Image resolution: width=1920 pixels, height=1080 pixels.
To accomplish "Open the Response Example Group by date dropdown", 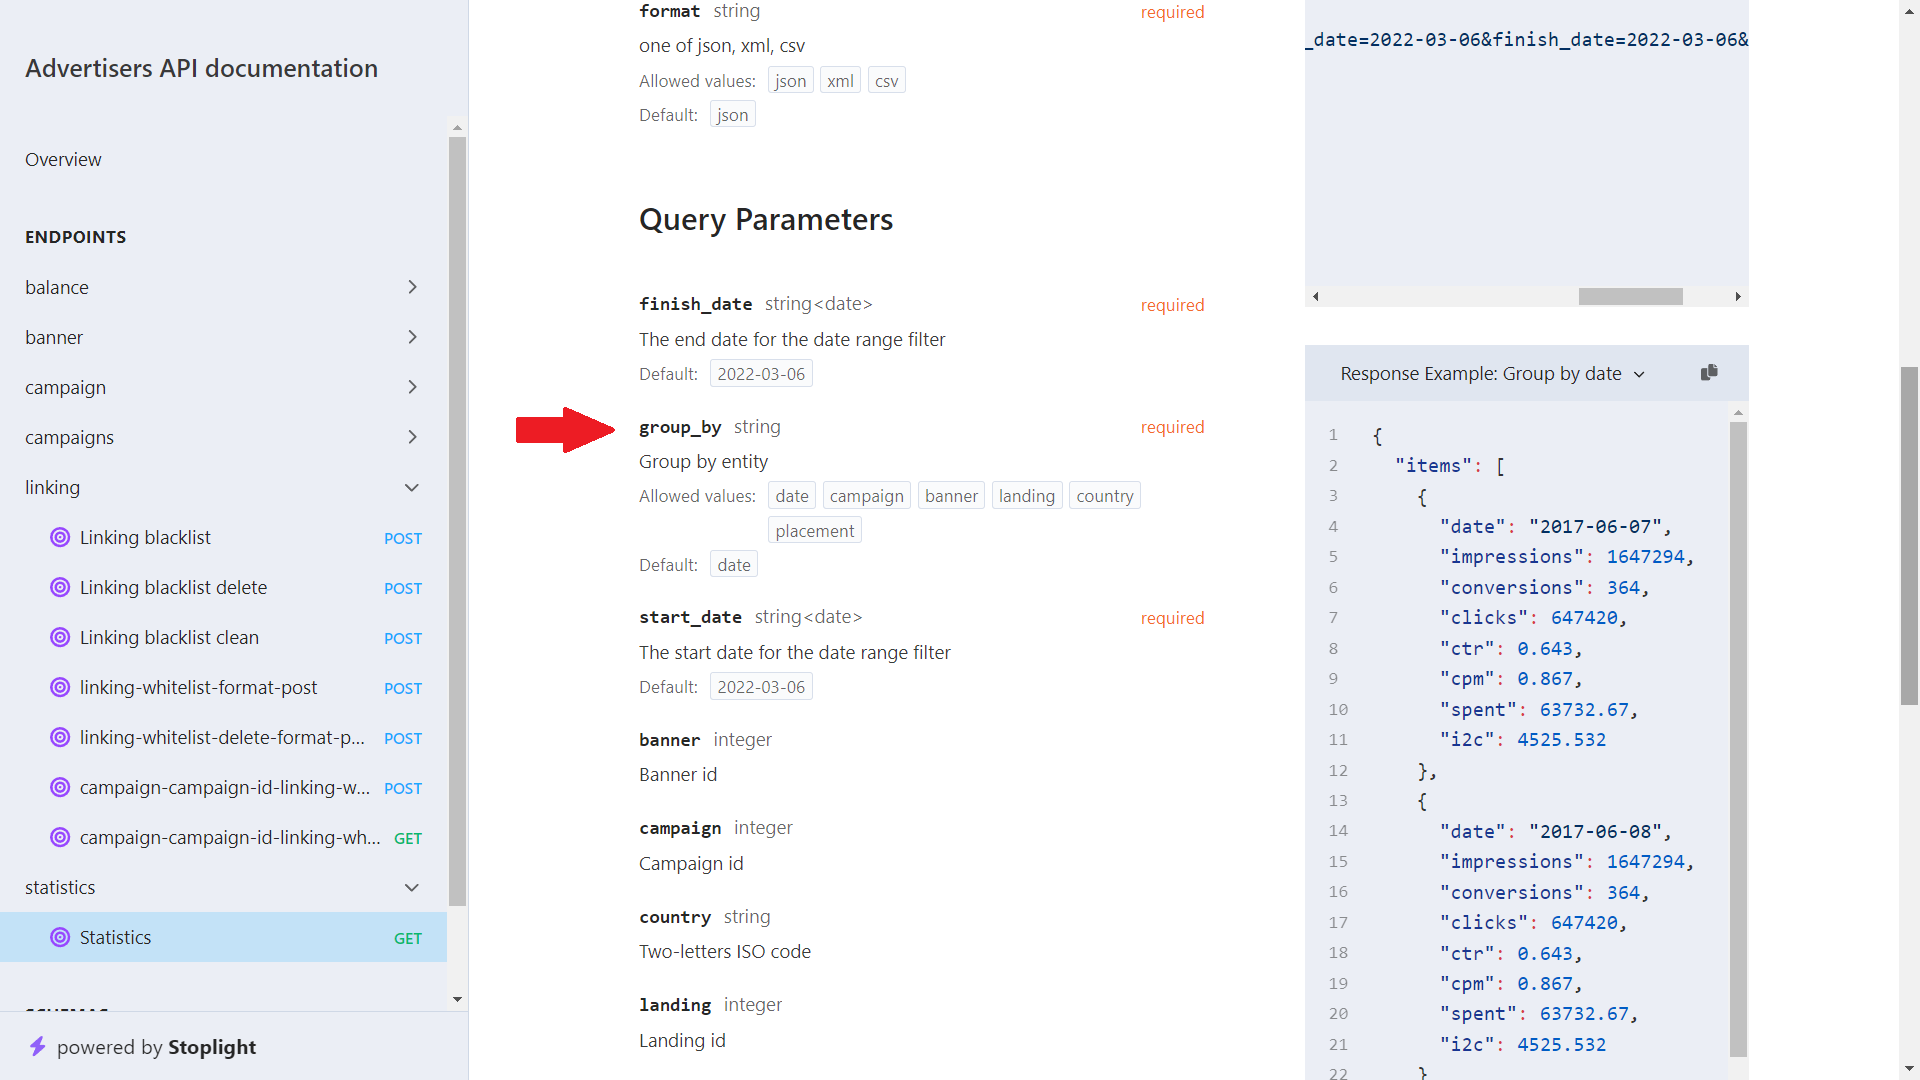I will click(1640, 373).
